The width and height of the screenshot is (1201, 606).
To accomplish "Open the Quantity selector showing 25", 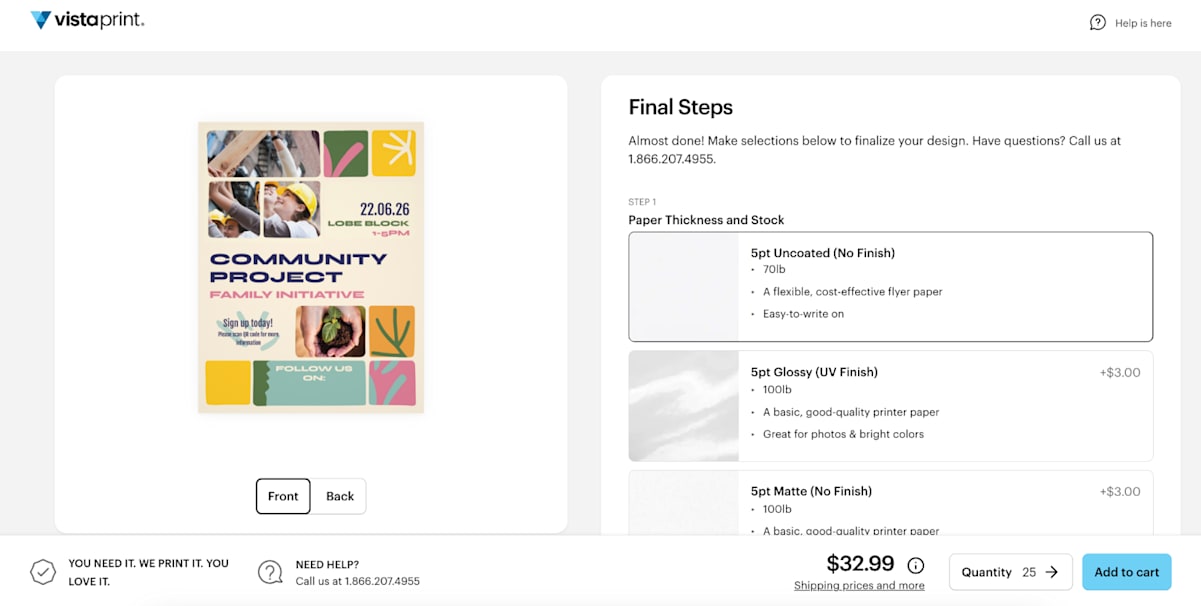I will click(x=1010, y=572).
